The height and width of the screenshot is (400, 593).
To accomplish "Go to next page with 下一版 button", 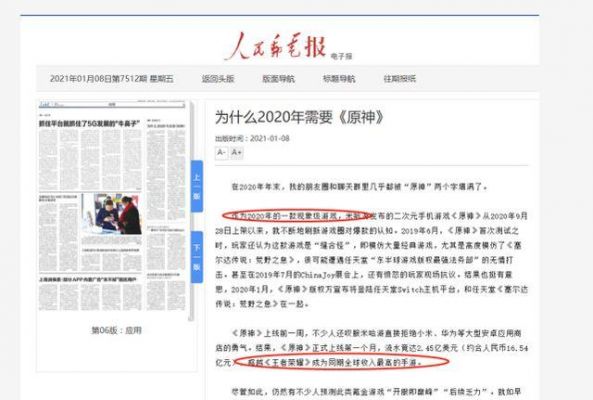I will [x=197, y=257].
